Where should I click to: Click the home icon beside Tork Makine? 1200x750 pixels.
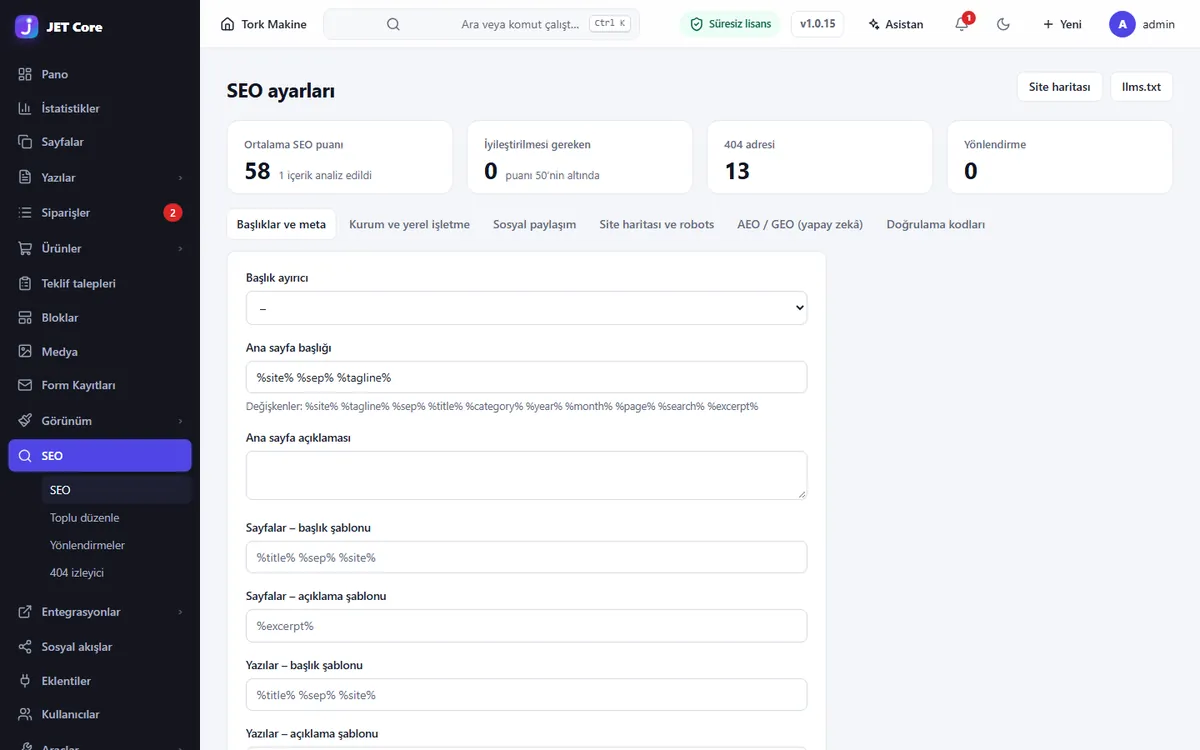tap(228, 24)
